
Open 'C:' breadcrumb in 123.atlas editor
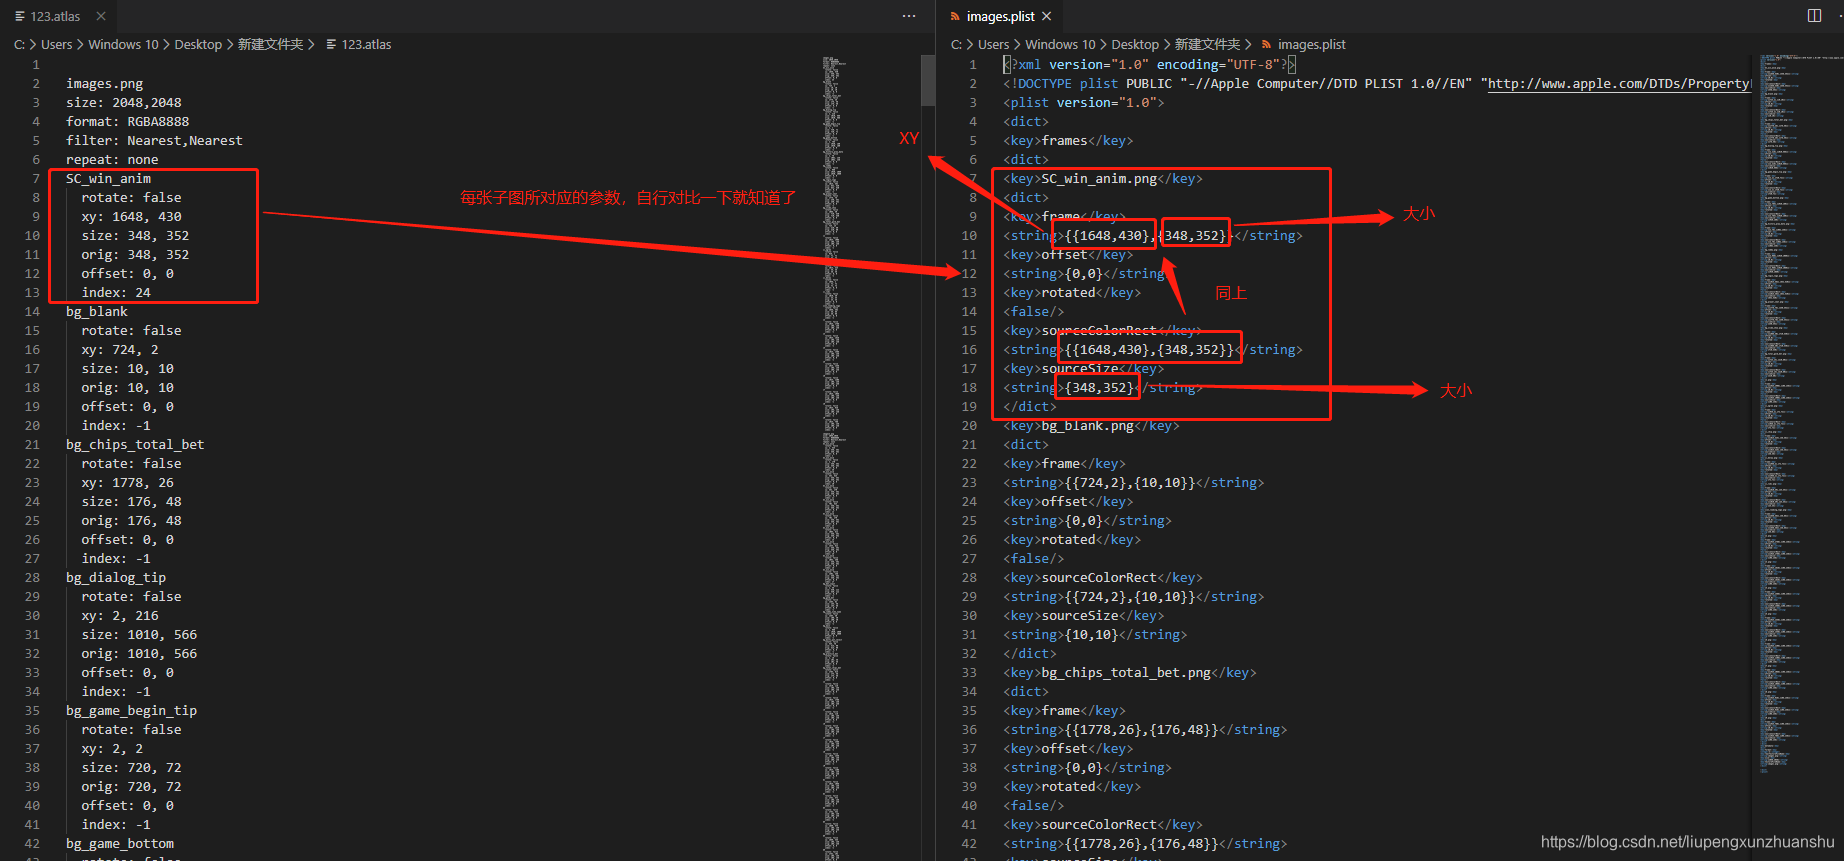(x=19, y=45)
